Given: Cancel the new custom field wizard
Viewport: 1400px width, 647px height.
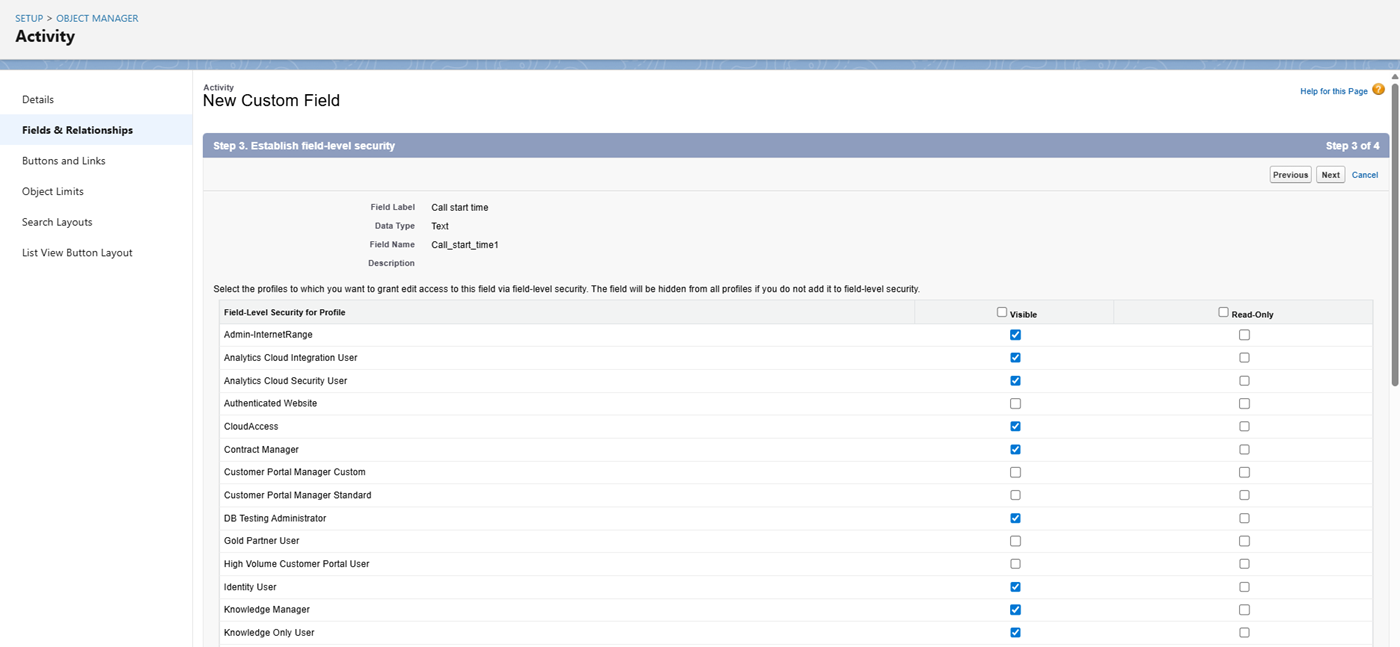Looking at the screenshot, I should [1365, 175].
